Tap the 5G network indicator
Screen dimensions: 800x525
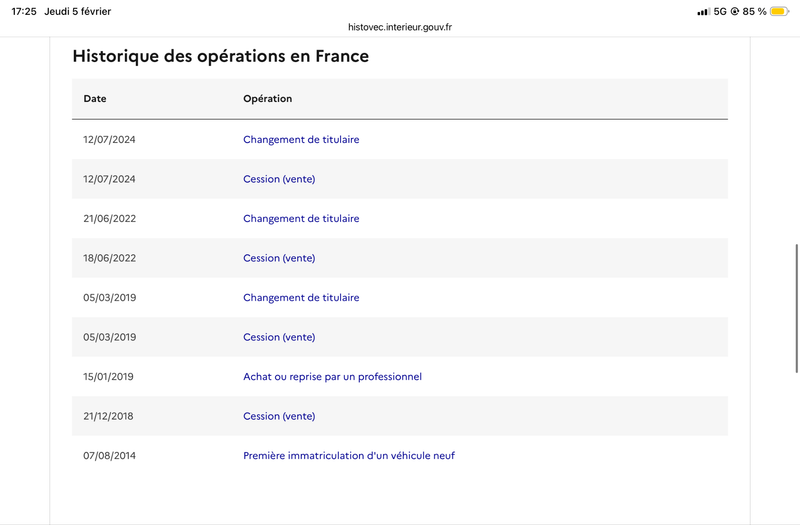click(720, 11)
